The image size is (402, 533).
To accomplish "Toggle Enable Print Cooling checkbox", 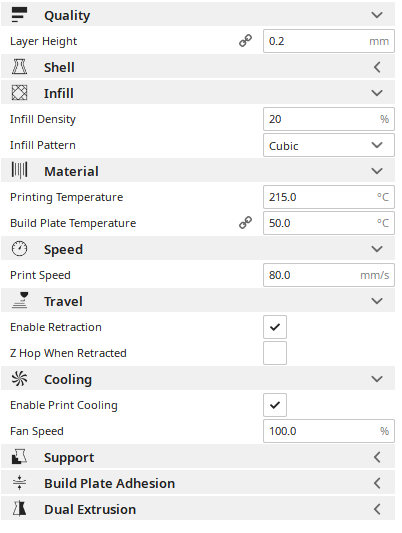I will [275, 405].
